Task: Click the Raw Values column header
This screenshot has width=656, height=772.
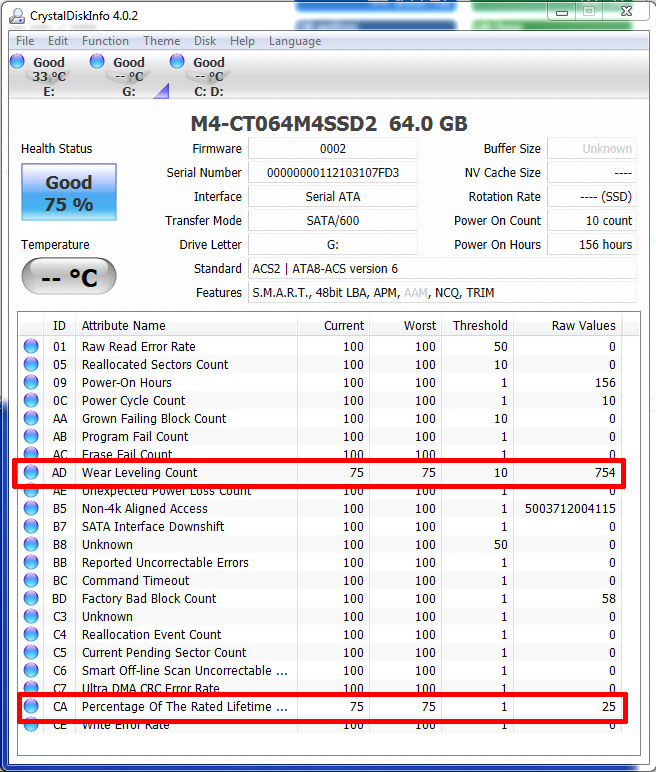Action: point(568,325)
